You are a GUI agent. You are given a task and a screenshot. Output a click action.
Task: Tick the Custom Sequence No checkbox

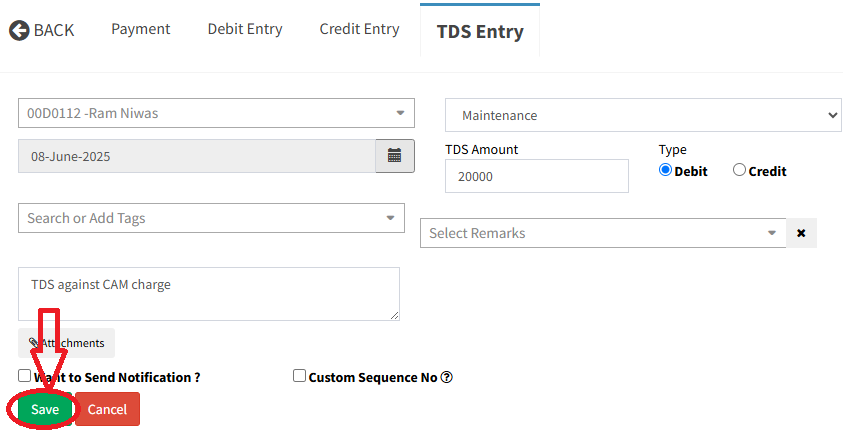[299, 376]
